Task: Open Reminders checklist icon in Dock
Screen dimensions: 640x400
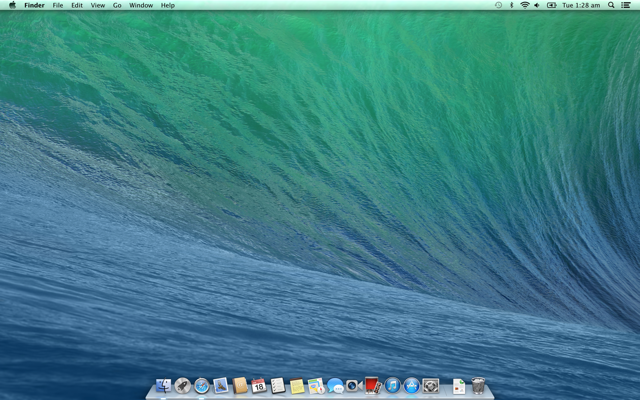Action: (278, 385)
